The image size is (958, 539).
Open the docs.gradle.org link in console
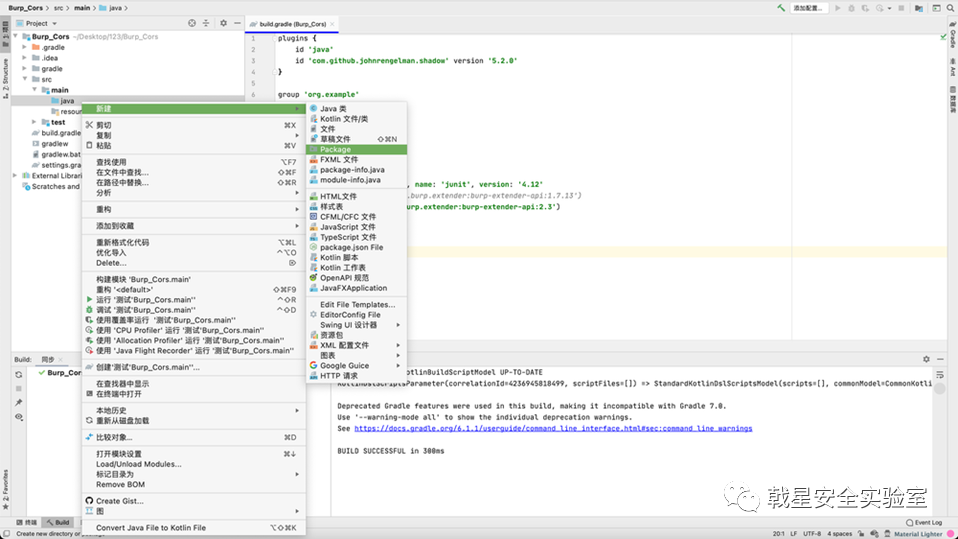553,428
